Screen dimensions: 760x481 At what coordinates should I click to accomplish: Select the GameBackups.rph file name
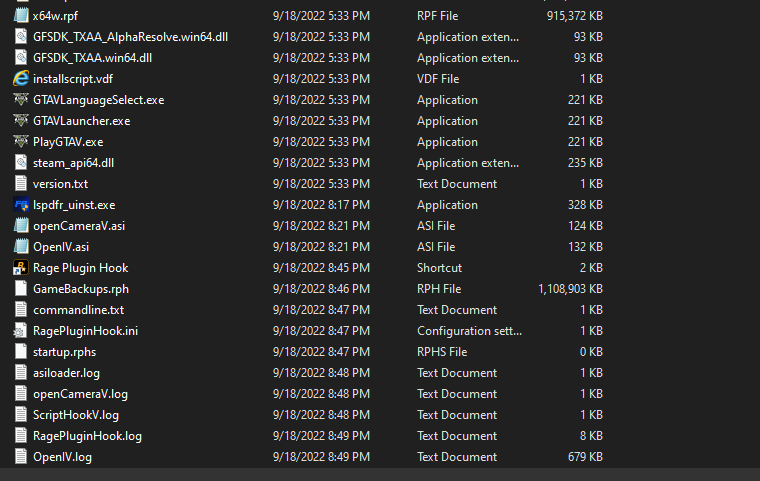(81, 289)
